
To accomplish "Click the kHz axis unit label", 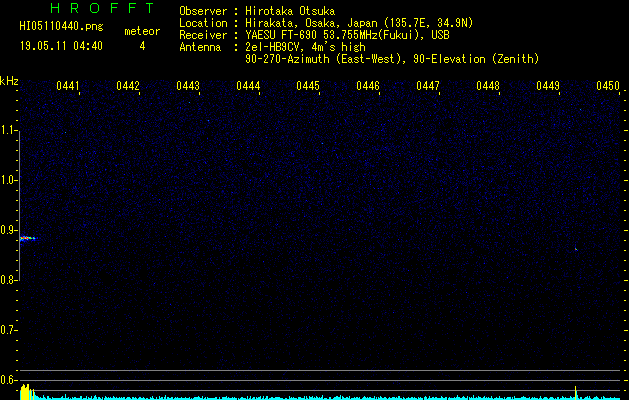I will 9,81.
